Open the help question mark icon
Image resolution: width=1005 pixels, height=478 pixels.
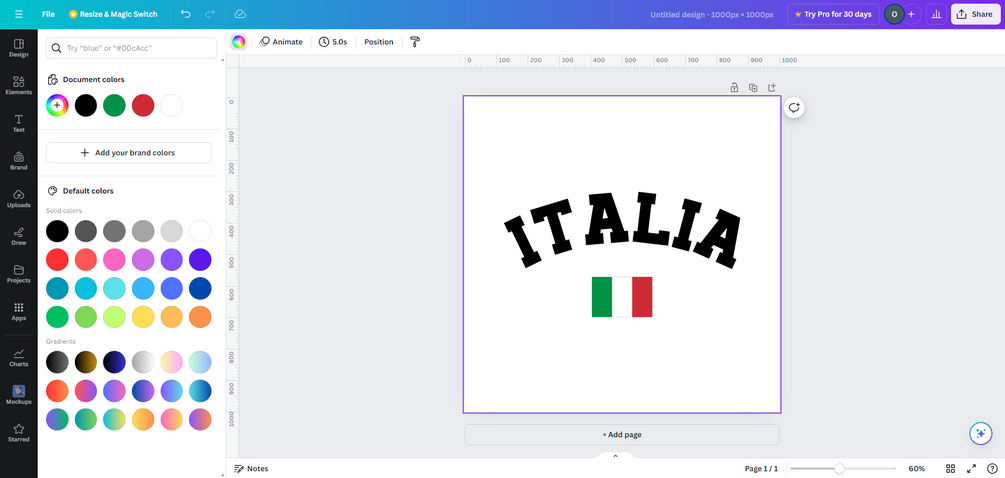991,468
